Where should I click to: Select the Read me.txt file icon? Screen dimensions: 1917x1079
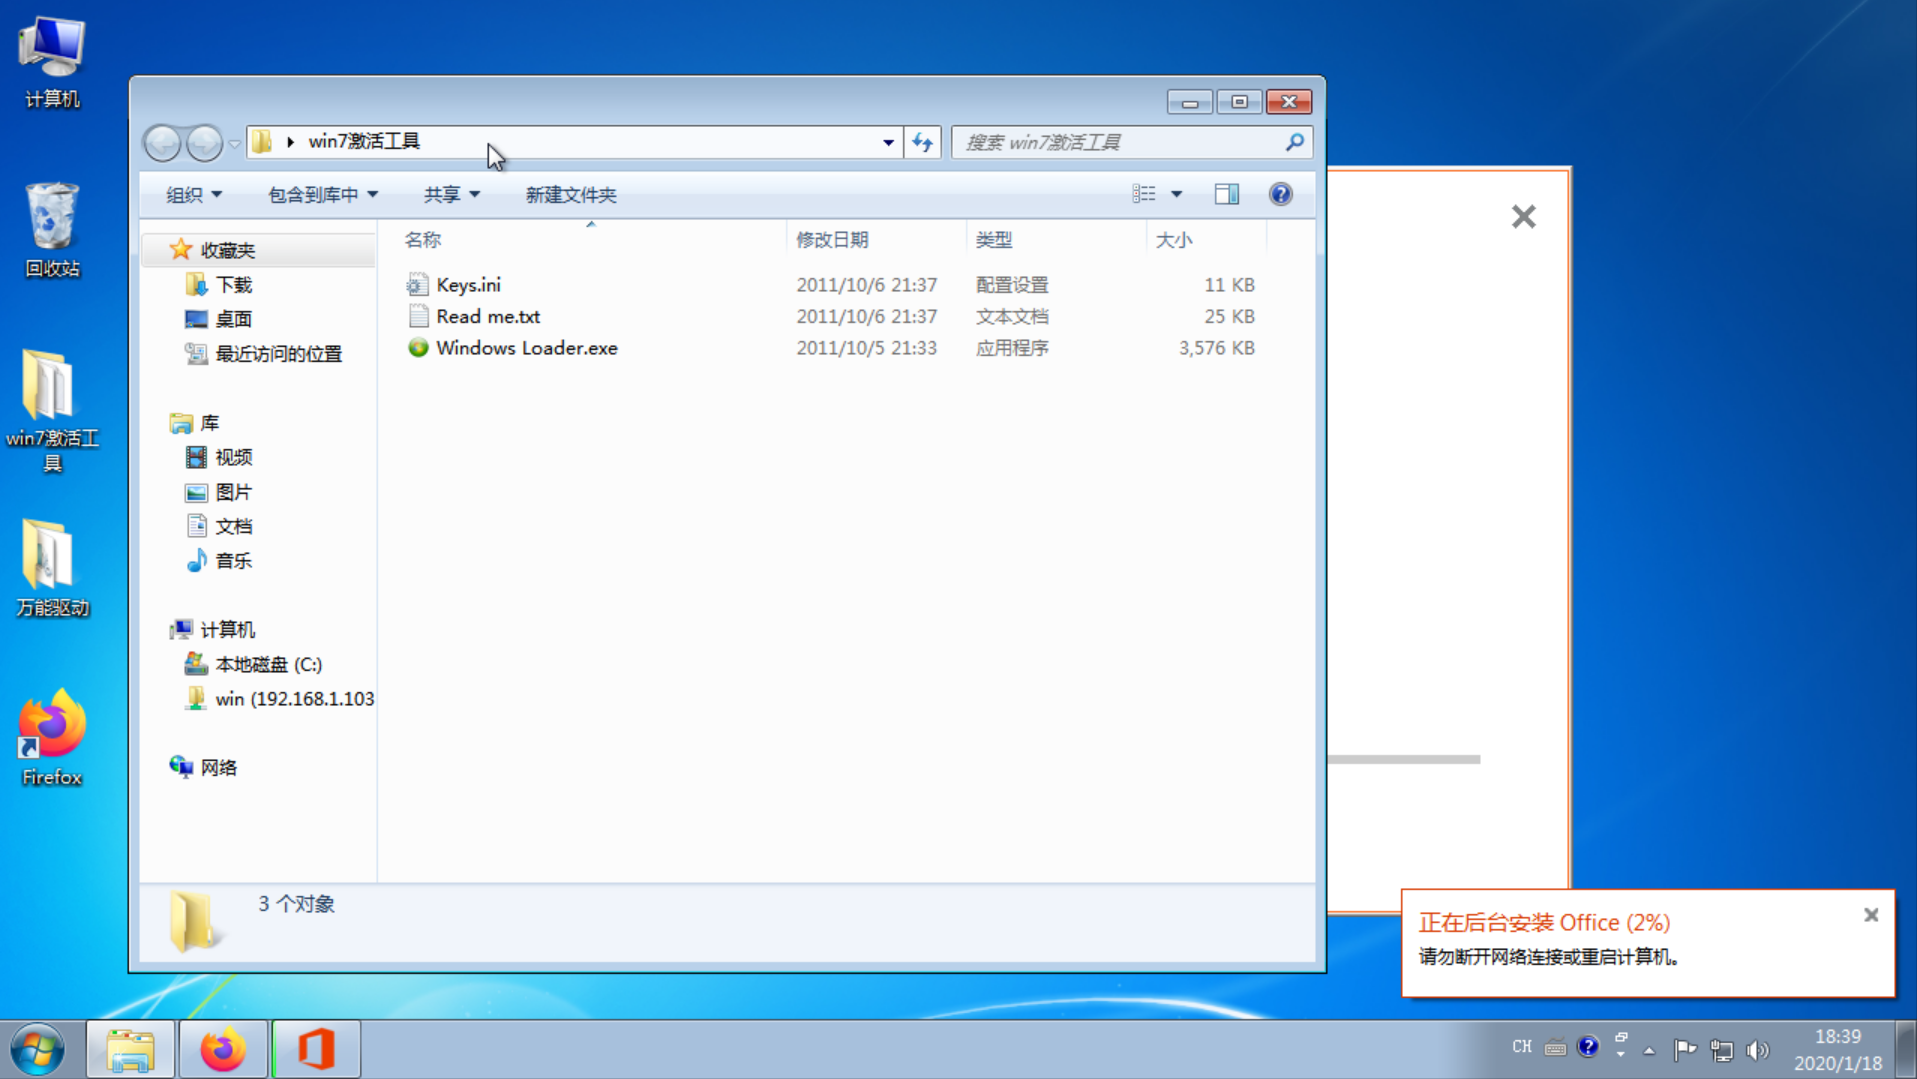pos(418,316)
